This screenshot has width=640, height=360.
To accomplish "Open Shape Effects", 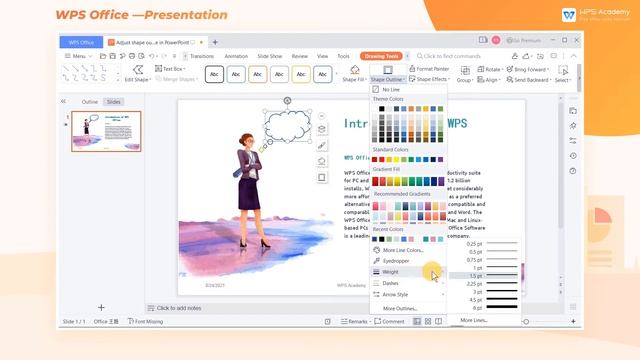I will [429, 79].
